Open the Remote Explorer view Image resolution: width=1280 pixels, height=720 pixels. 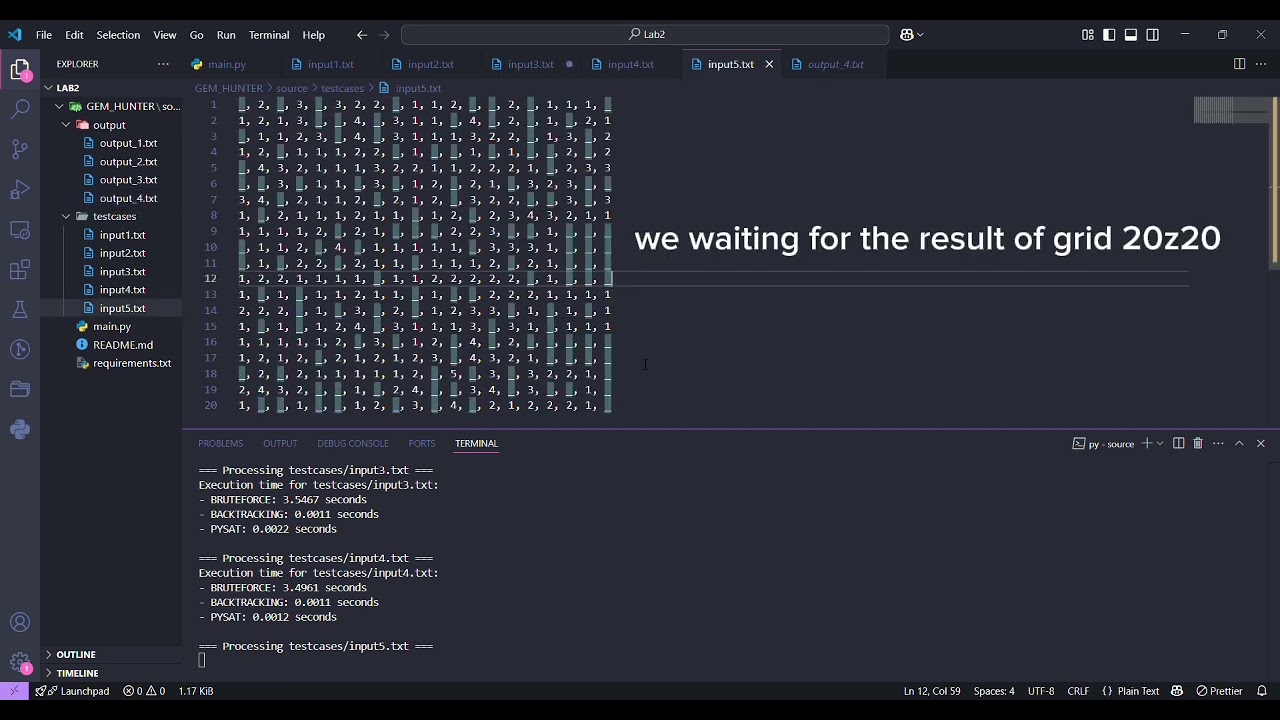20,230
